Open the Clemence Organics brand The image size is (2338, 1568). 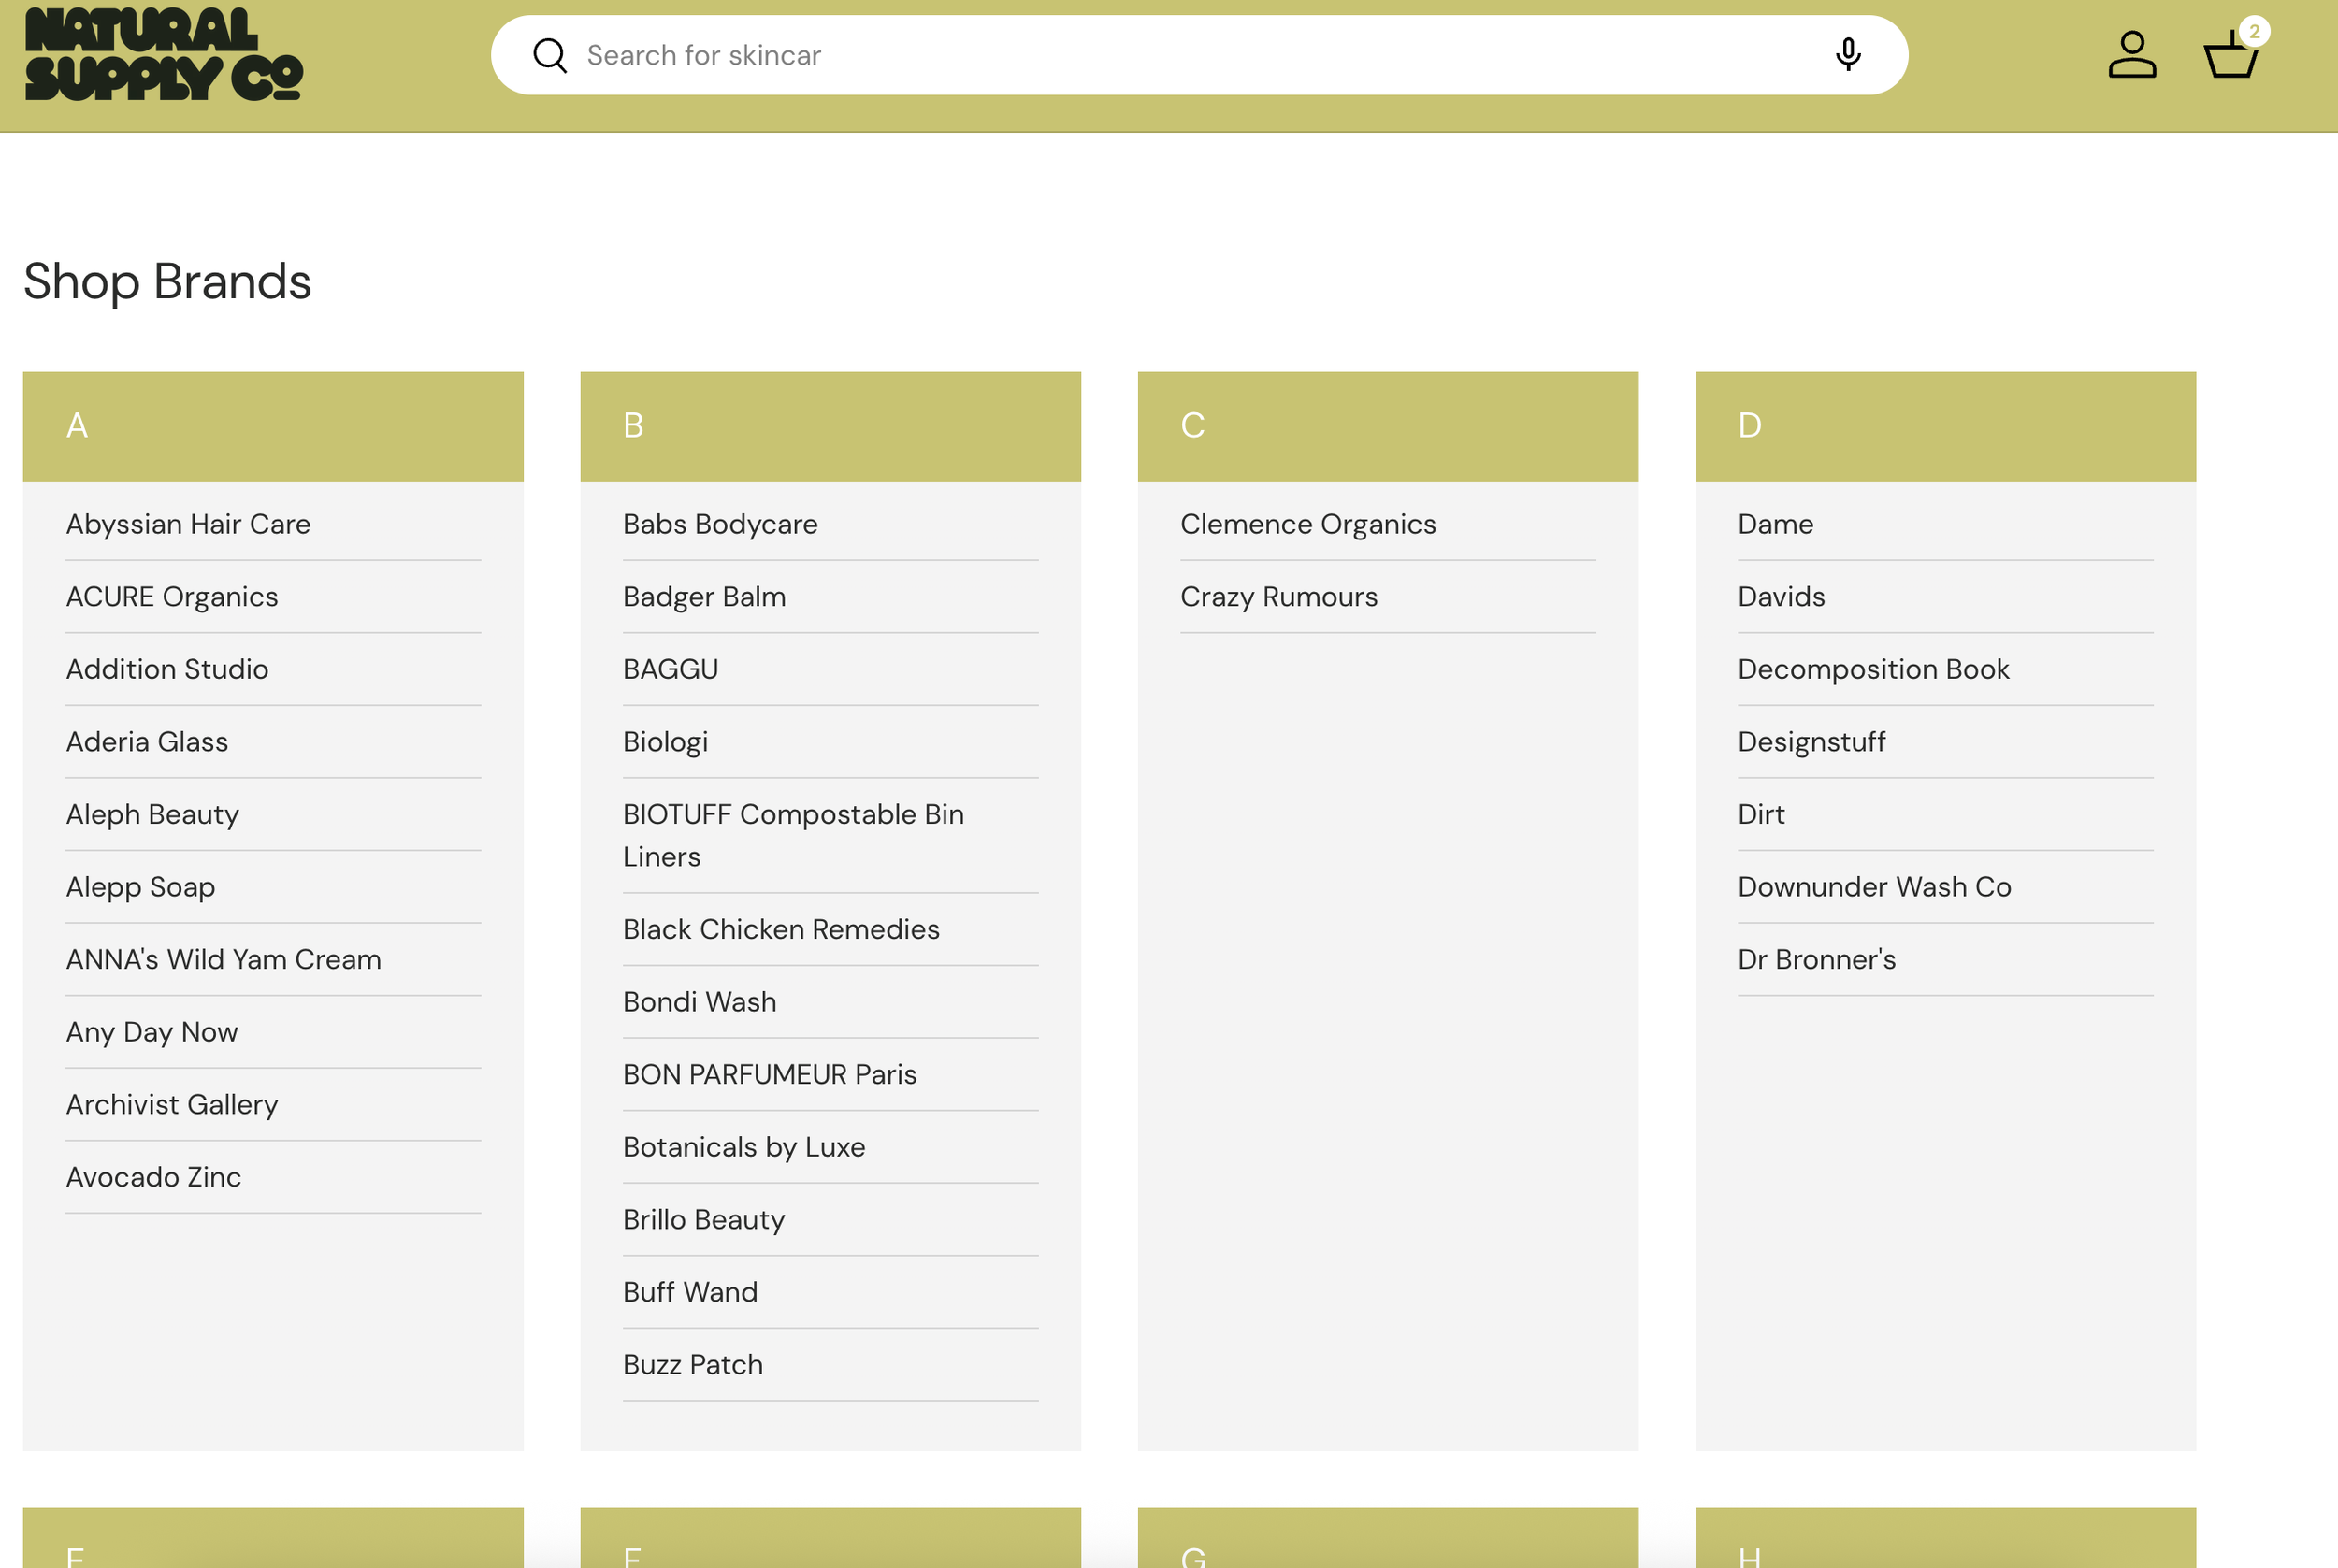[1308, 524]
